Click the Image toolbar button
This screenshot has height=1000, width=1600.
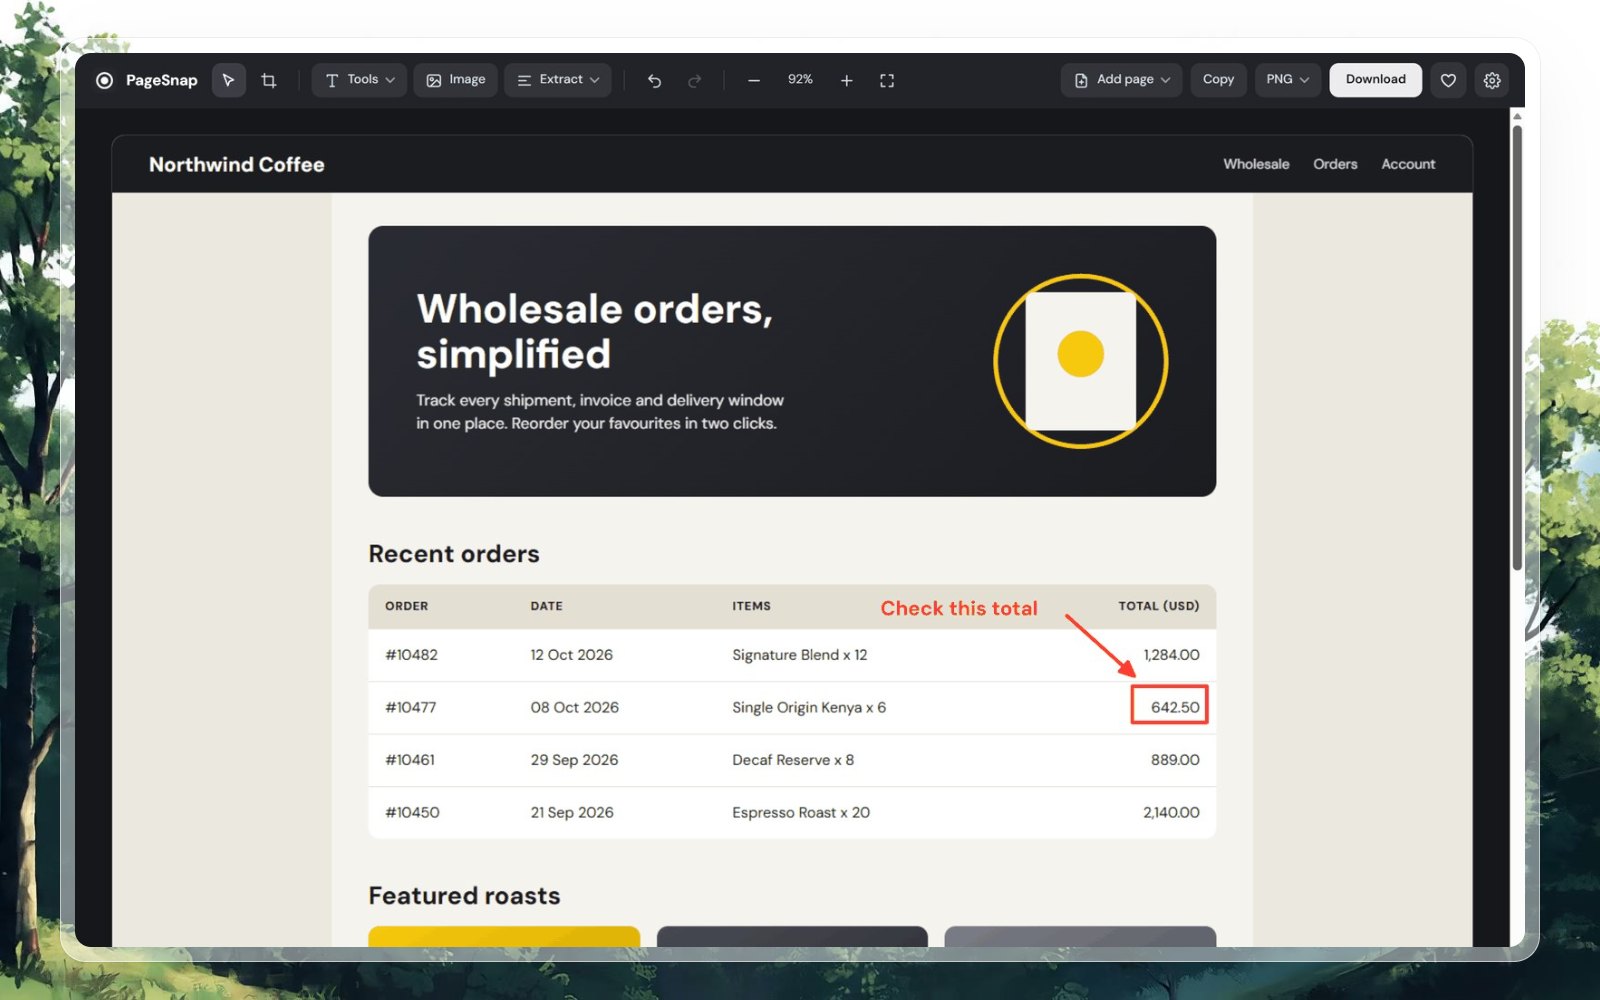tap(455, 80)
